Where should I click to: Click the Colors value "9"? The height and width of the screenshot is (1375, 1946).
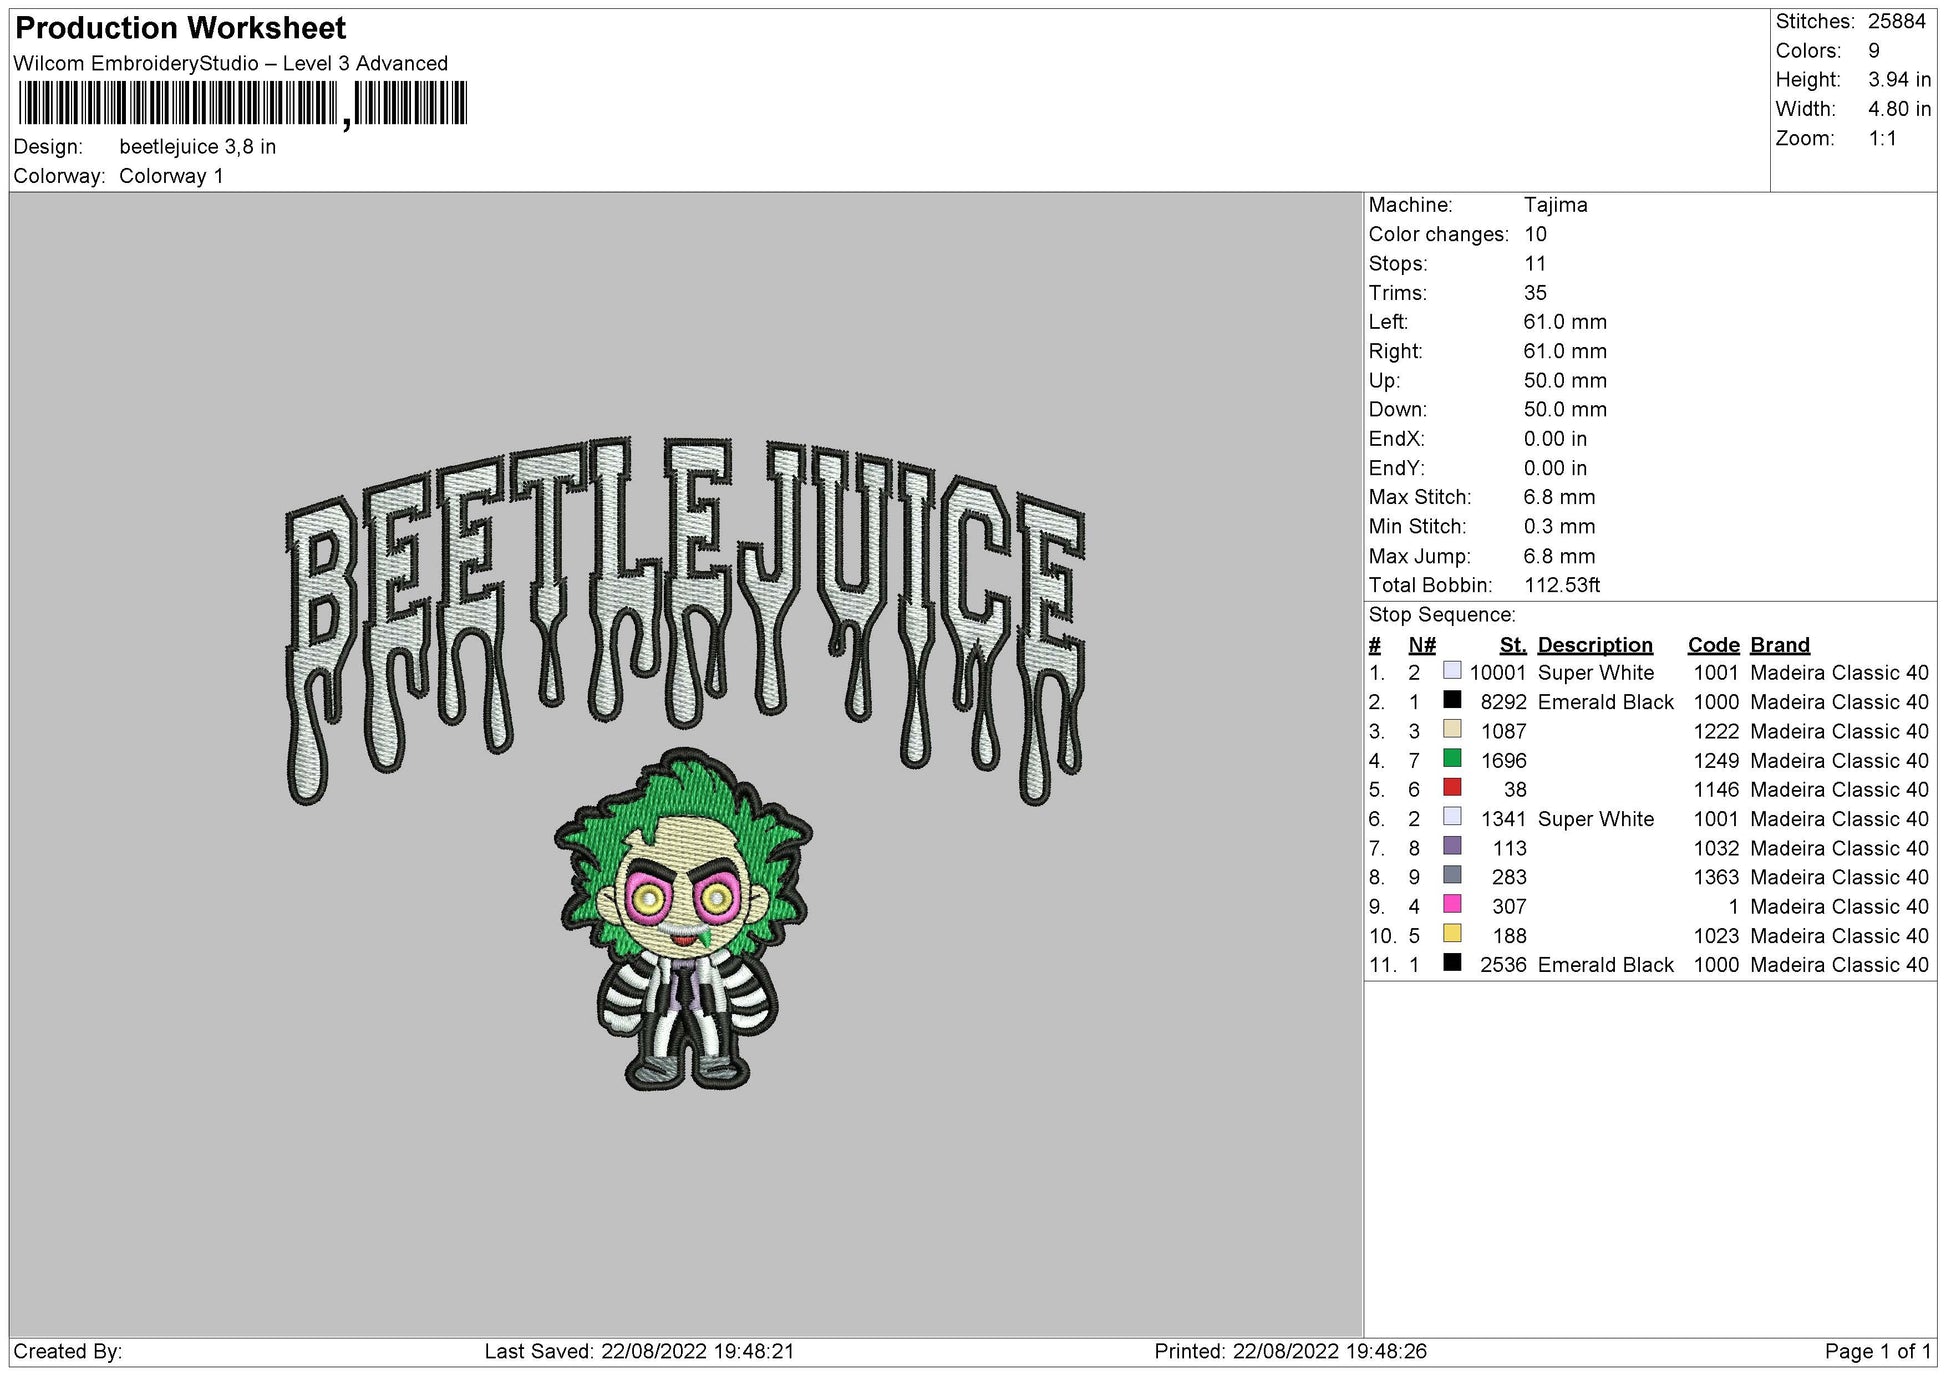(1874, 51)
